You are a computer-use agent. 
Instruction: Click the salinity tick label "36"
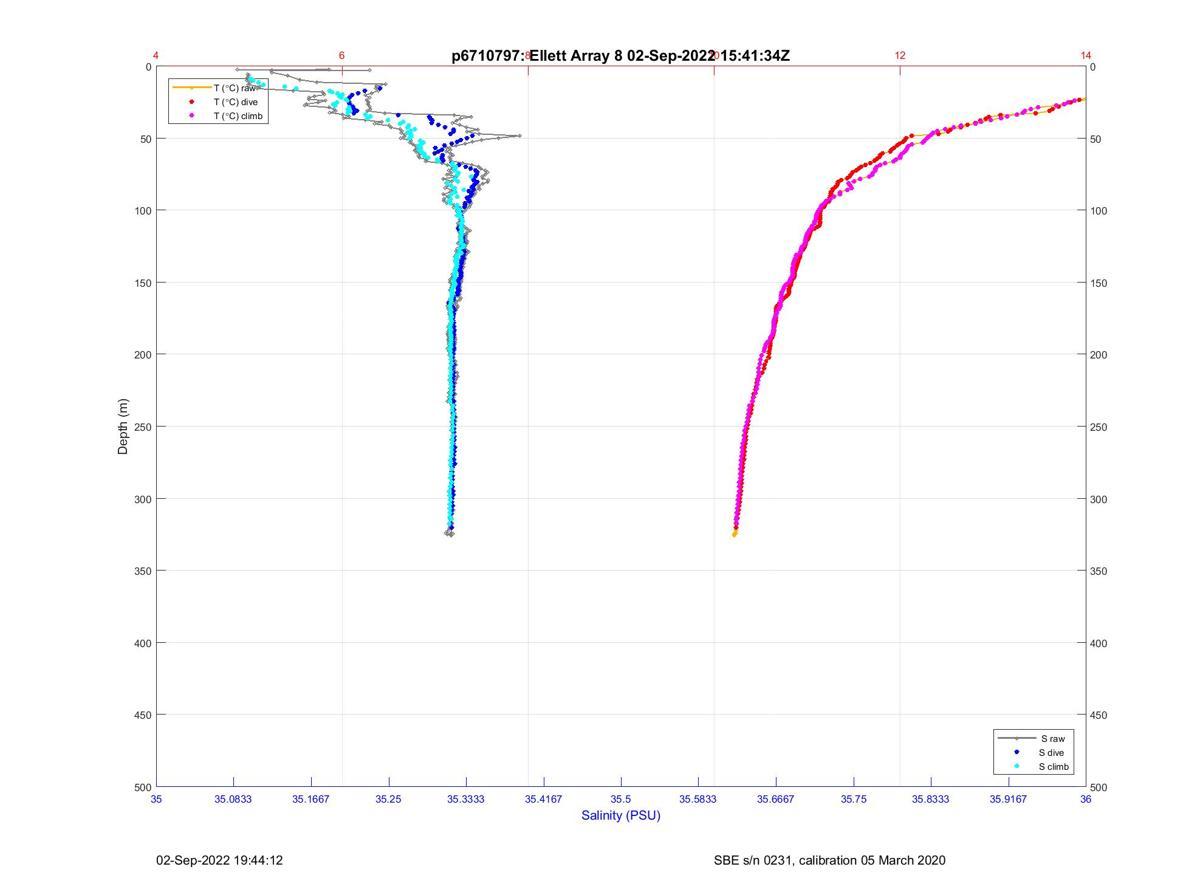tap(1086, 800)
